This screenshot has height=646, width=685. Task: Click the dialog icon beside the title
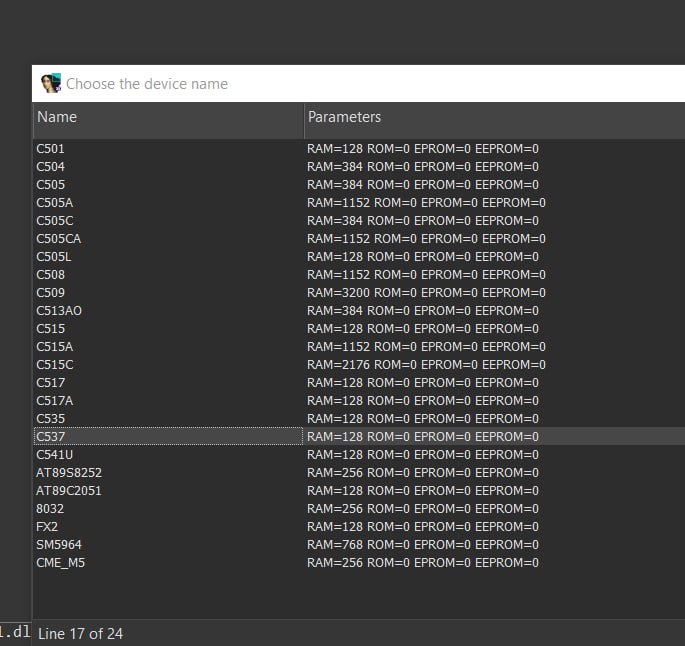[x=50, y=84]
